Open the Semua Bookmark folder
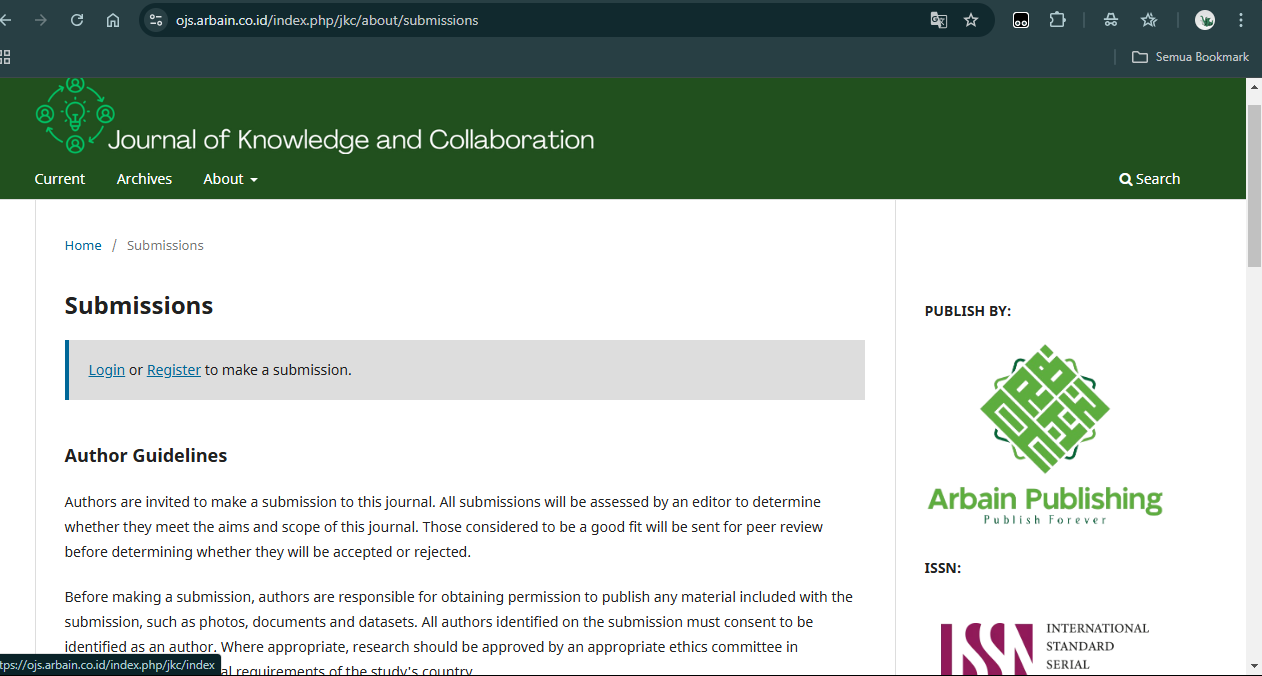This screenshot has width=1262, height=676. click(1190, 57)
